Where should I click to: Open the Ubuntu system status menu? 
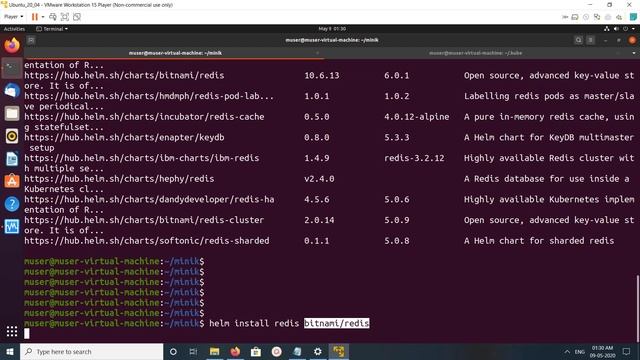click(620, 29)
